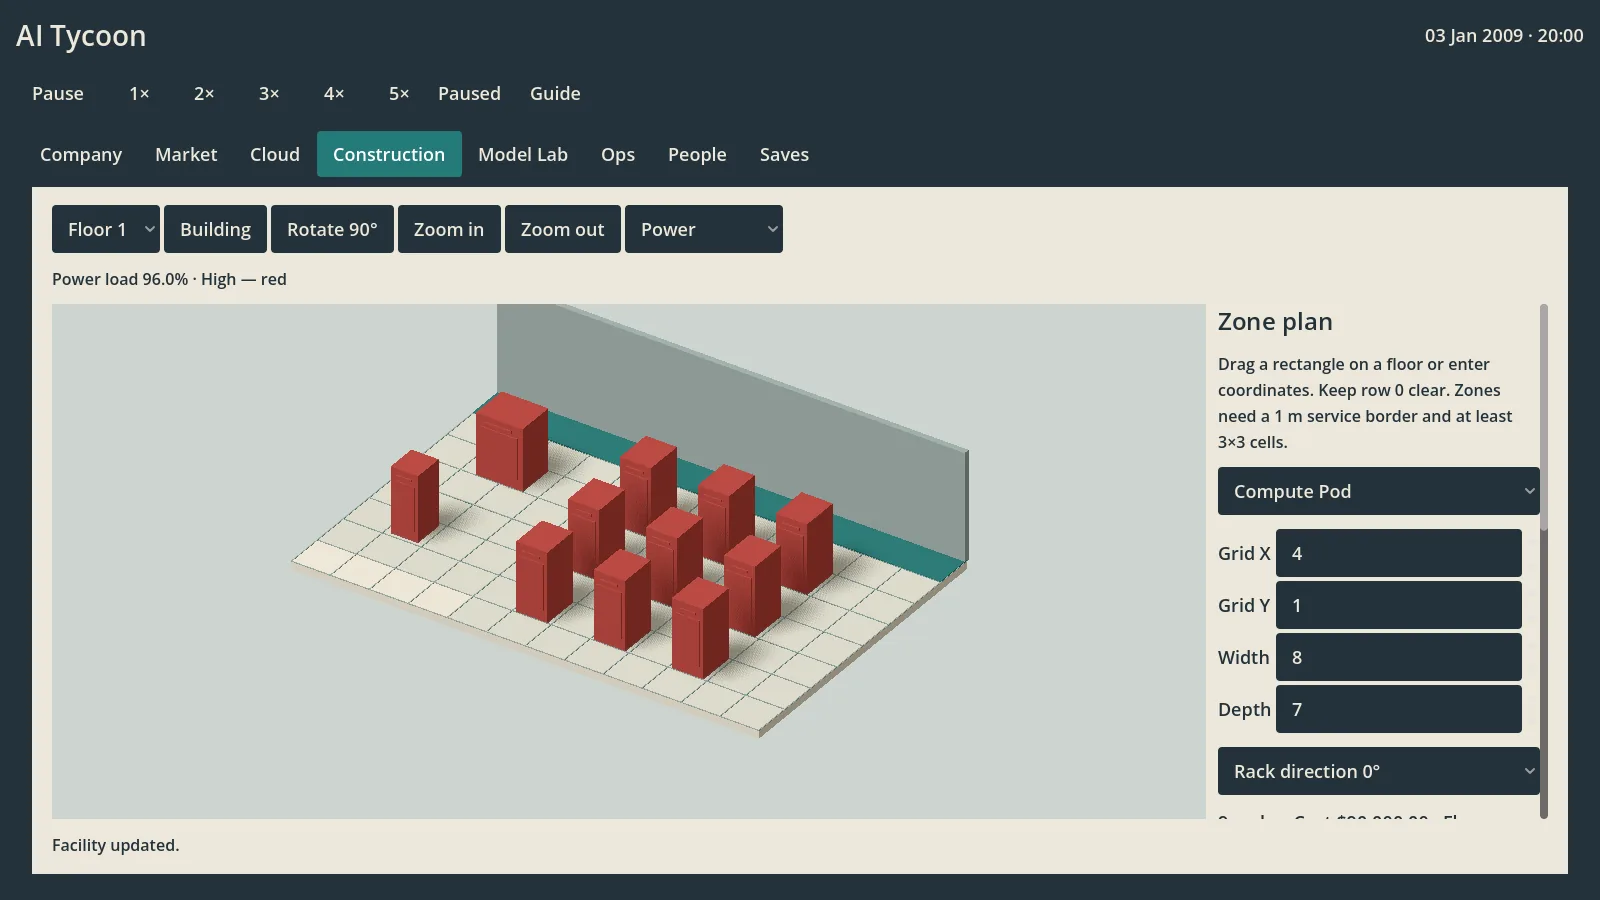This screenshot has height=900, width=1600.
Task: Set game speed to 5×
Action: tap(399, 93)
